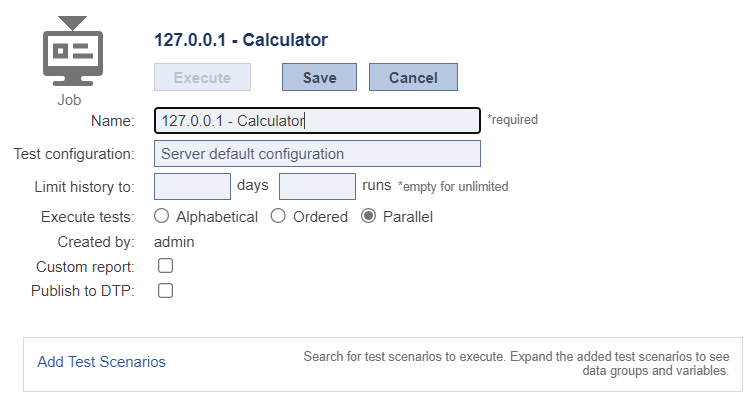Select the Ordered execution radio button

click(x=278, y=216)
